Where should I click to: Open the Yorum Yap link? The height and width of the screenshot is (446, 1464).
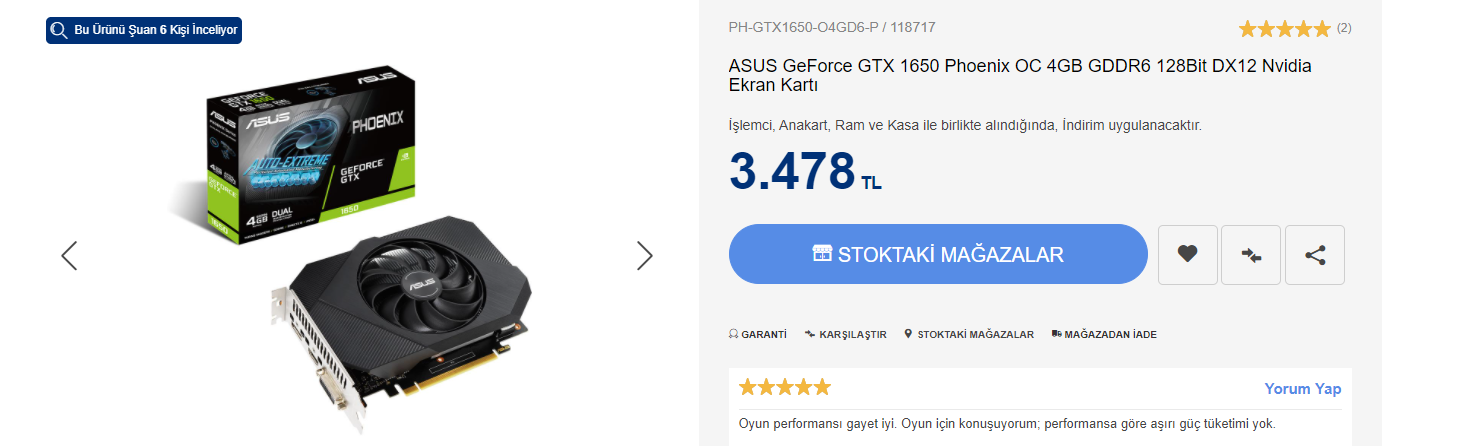click(1303, 389)
